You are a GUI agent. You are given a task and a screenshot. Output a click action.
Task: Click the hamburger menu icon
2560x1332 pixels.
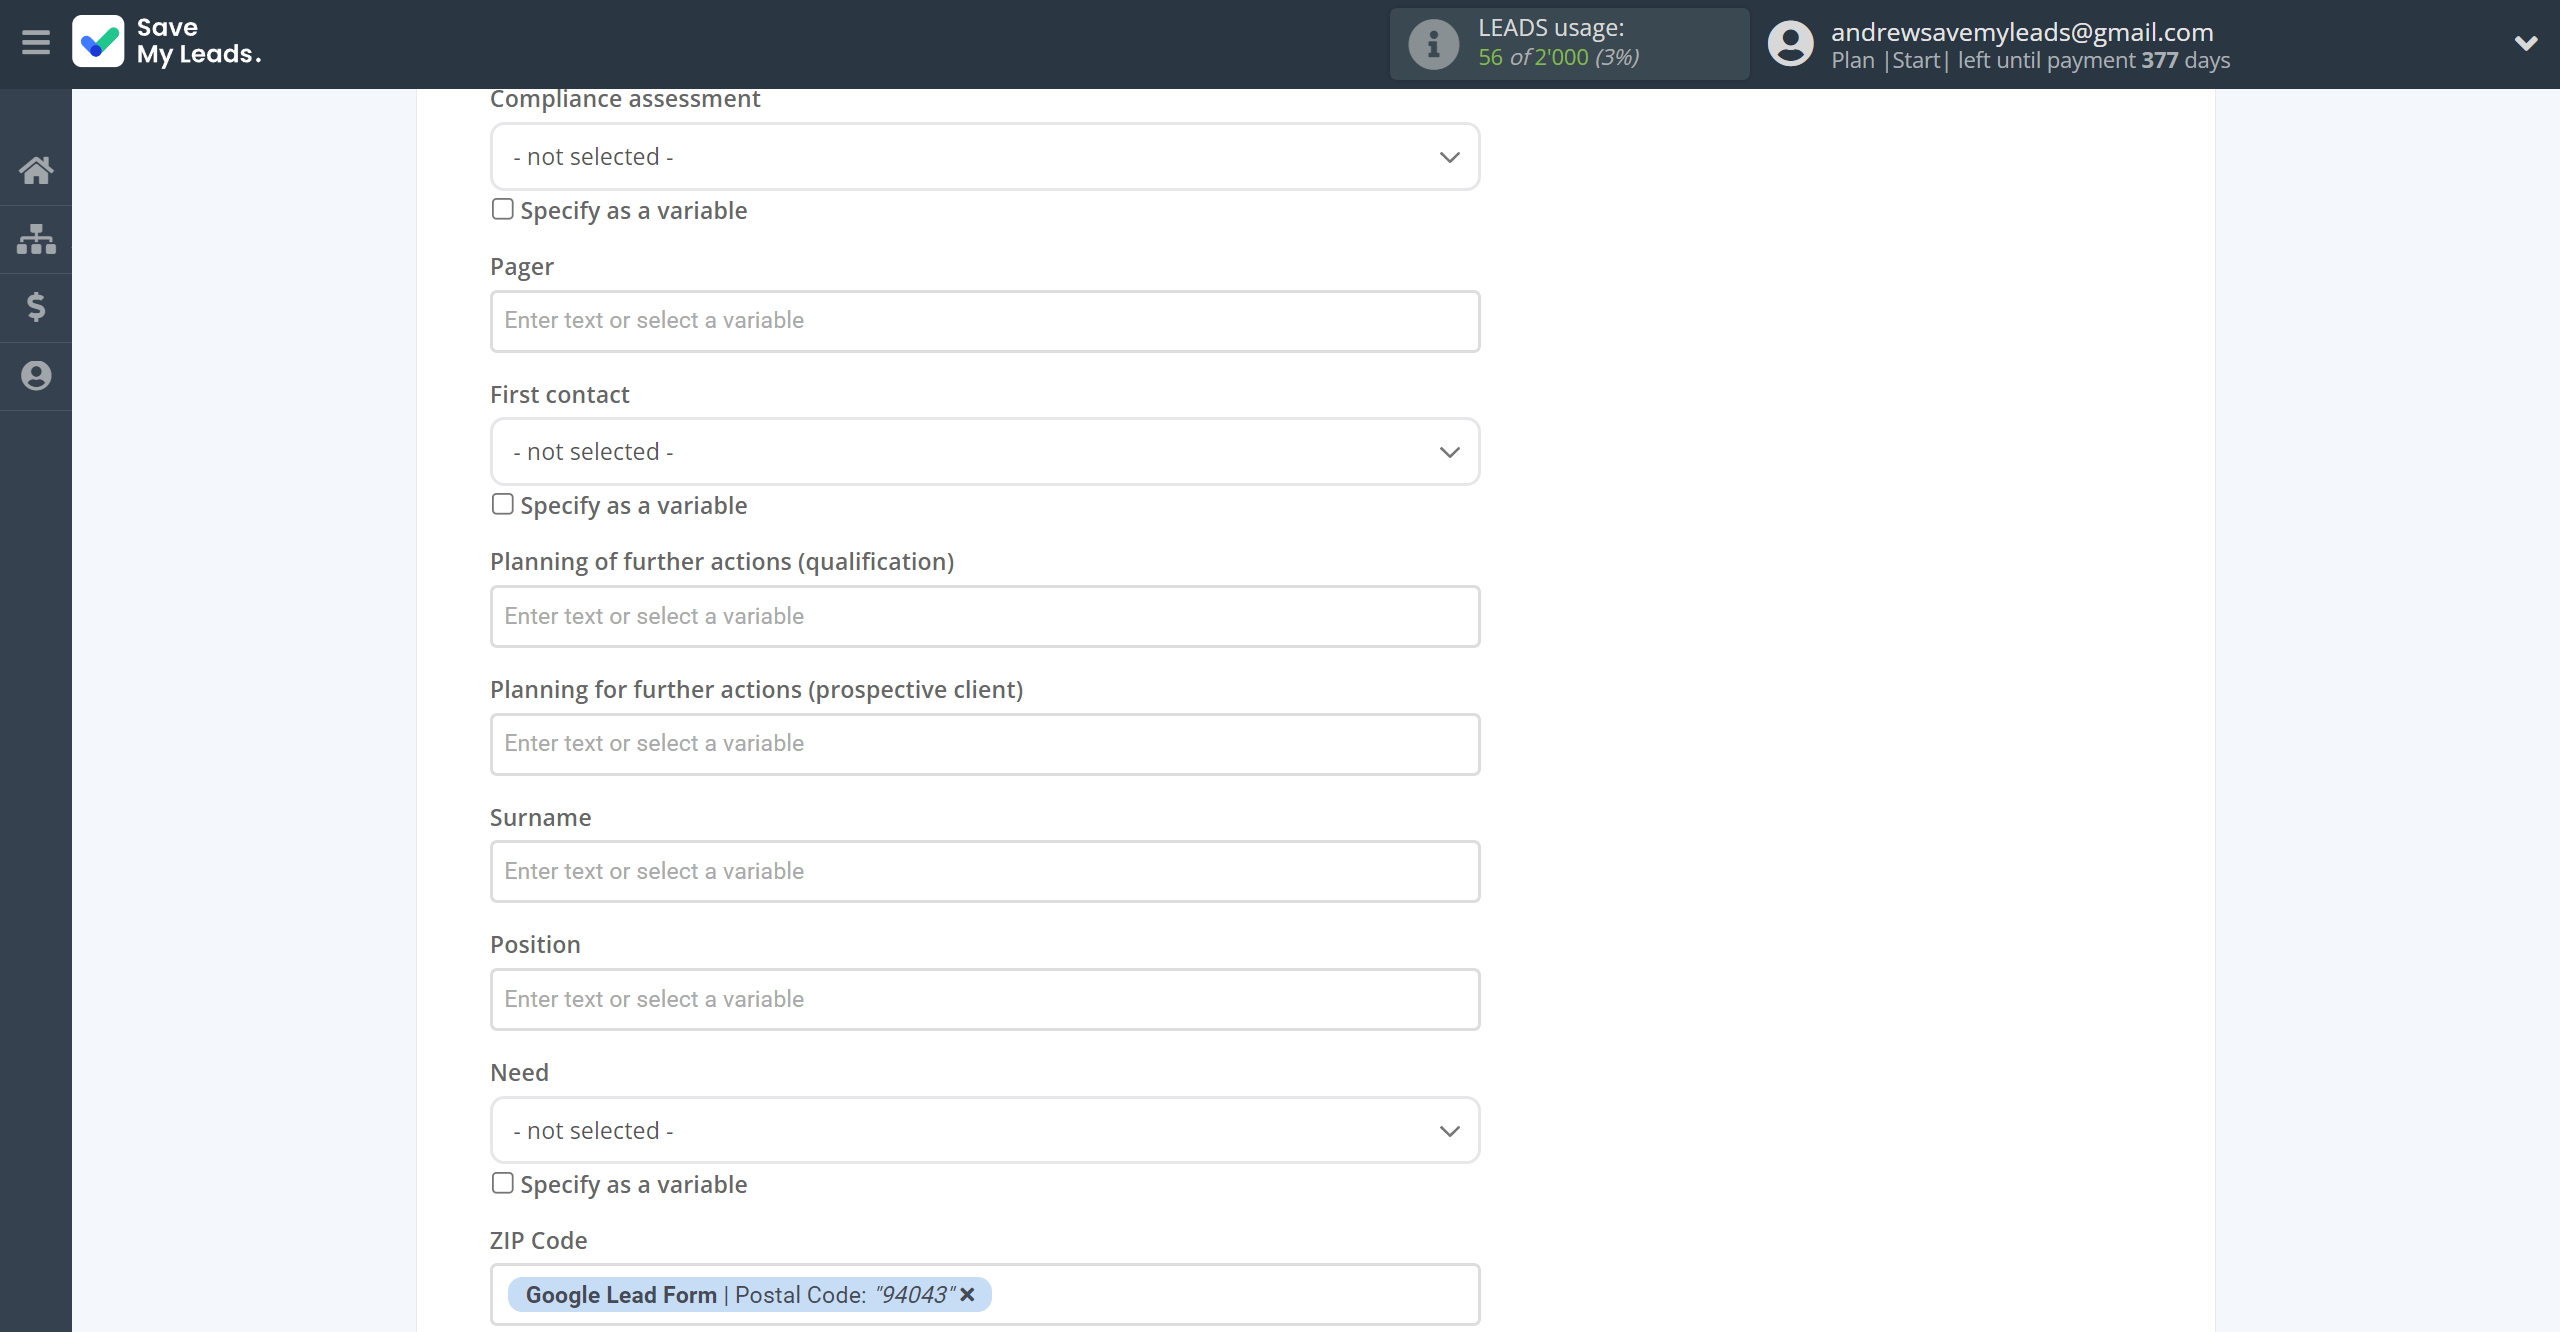tap(36, 41)
